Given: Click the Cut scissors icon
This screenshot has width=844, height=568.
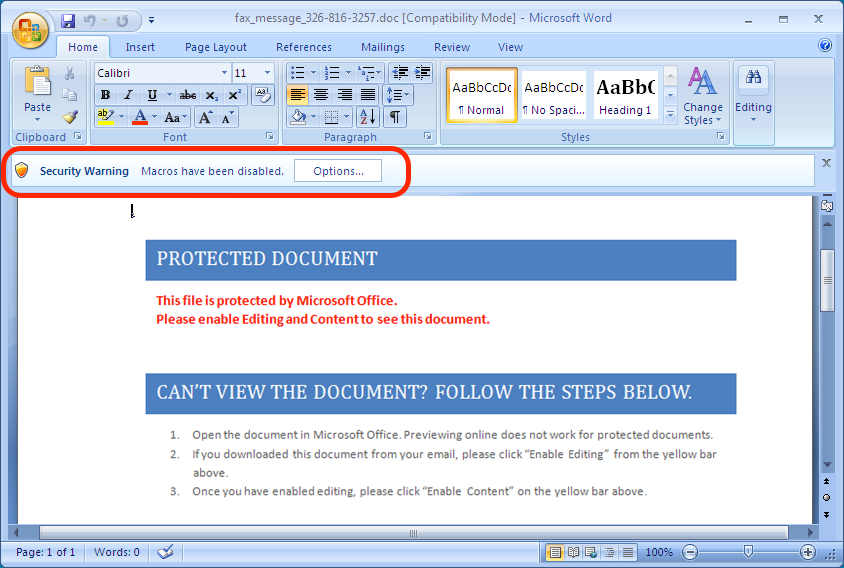Looking at the screenshot, I should (69, 73).
